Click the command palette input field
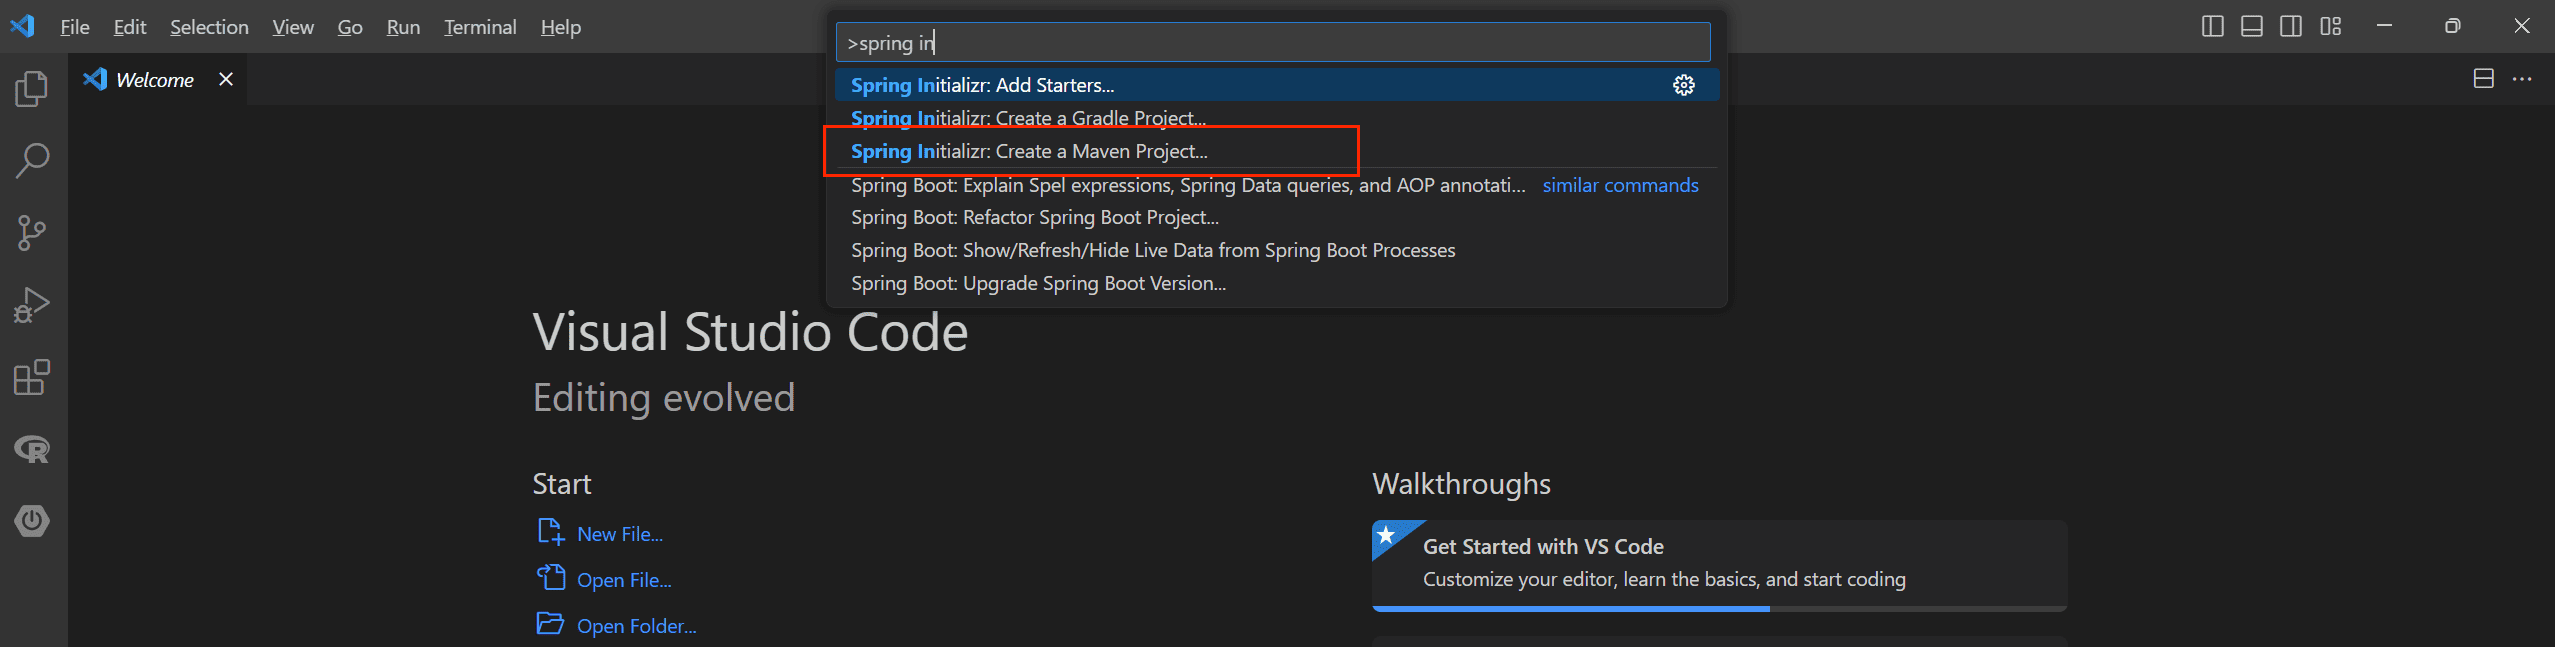2555x647 pixels. click(x=1272, y=43)
